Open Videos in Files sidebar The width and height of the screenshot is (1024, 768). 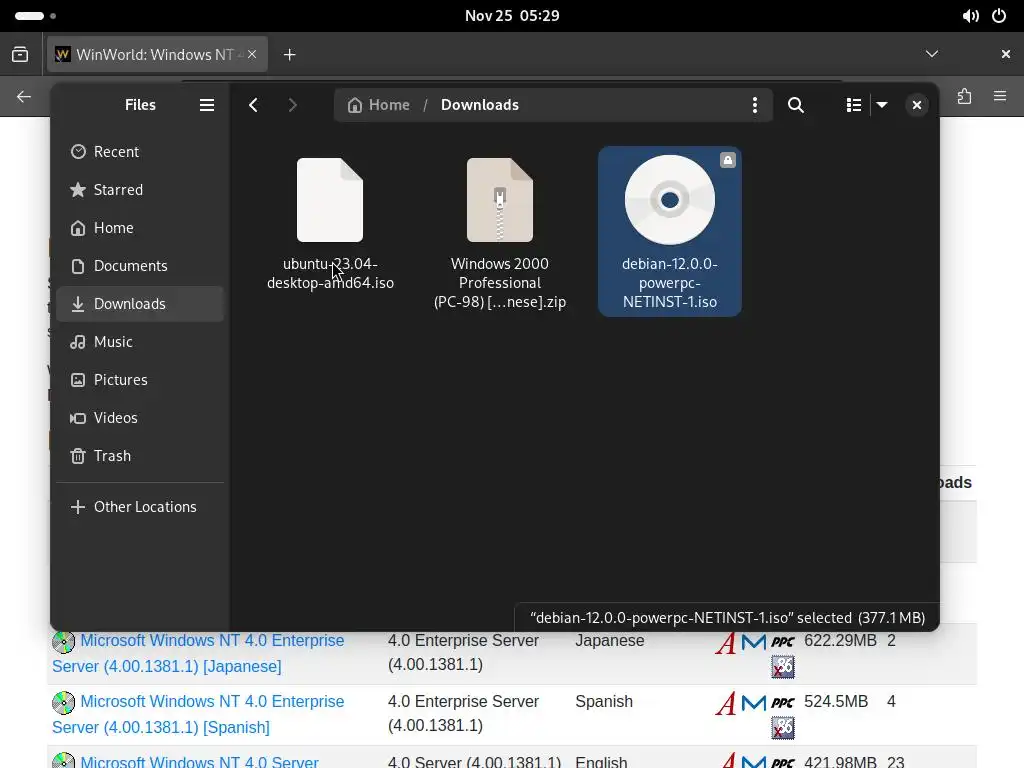click(140, 418)
